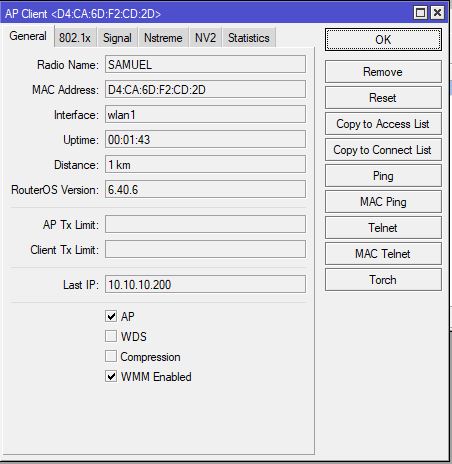View the Statistics tab
This screenshot has width=452, height=464.
pos(249,38)
